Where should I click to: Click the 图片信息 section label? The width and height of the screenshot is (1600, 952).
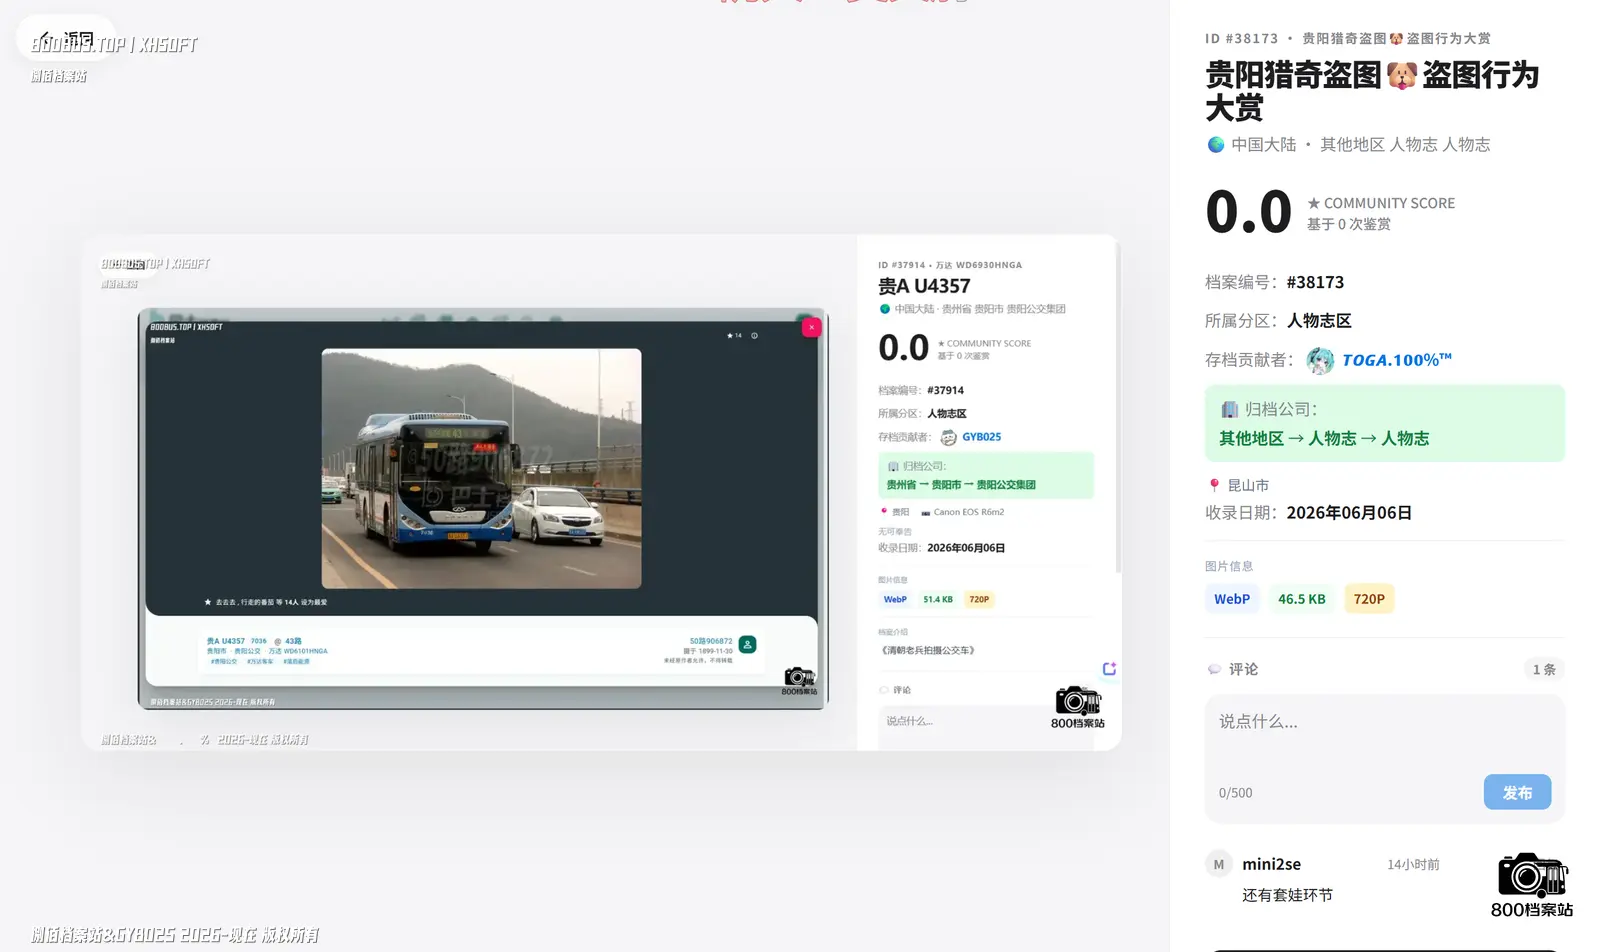coord(1229,566)
